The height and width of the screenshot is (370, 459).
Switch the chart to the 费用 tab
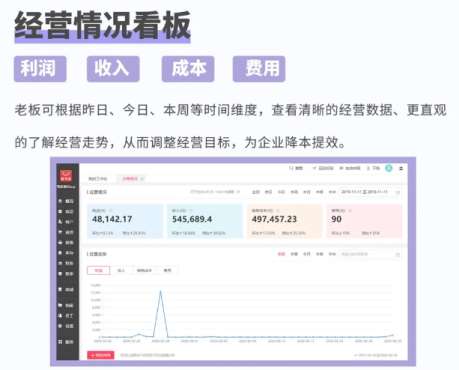pyautogui.click(x=167, y=270)
